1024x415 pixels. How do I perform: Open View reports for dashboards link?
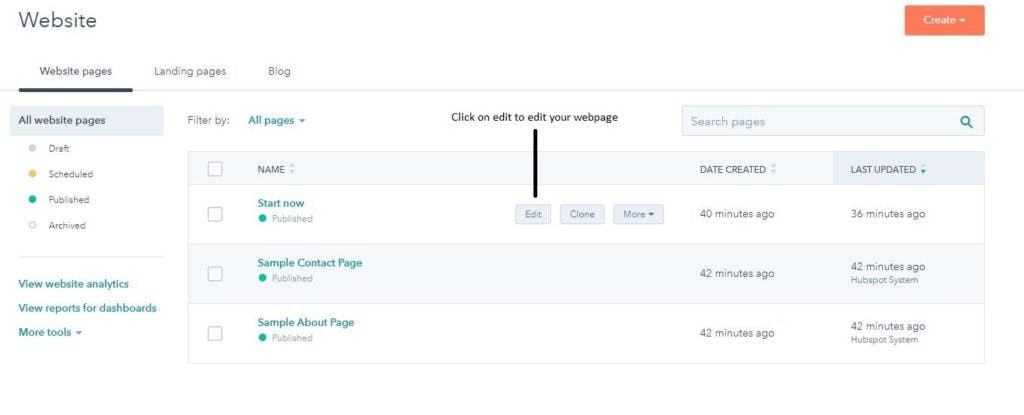click(88, 308)
